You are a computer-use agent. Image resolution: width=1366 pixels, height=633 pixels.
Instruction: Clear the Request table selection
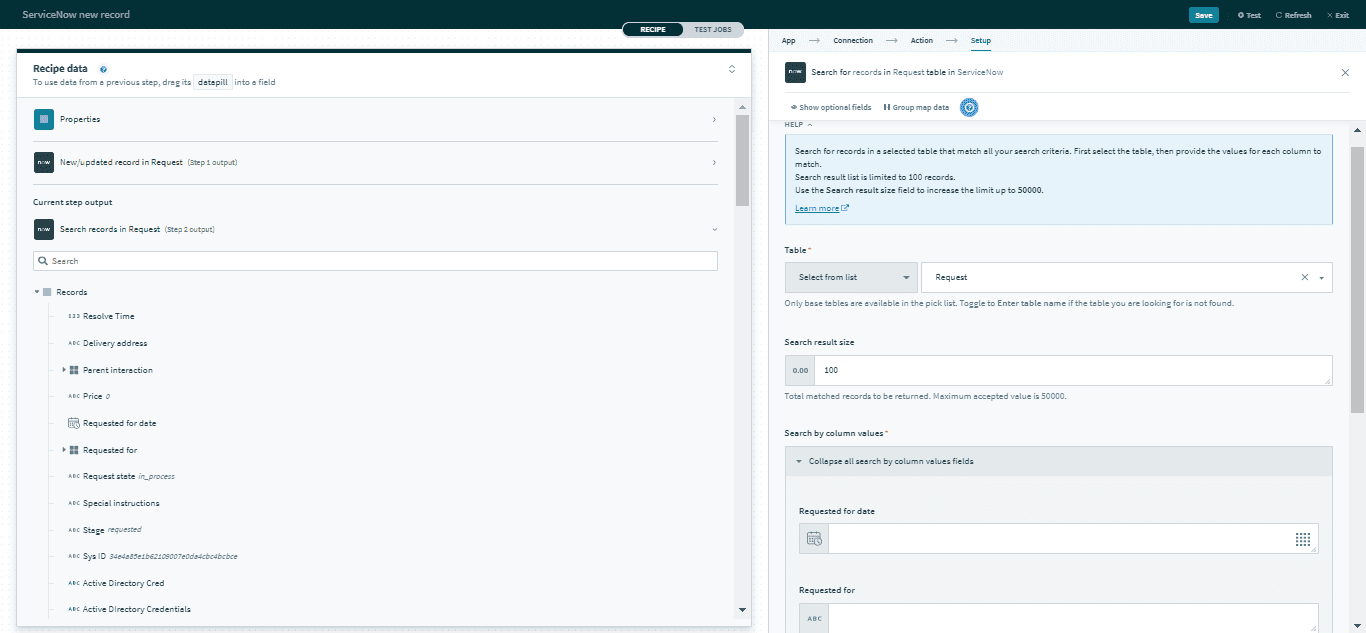(1304, 277)
